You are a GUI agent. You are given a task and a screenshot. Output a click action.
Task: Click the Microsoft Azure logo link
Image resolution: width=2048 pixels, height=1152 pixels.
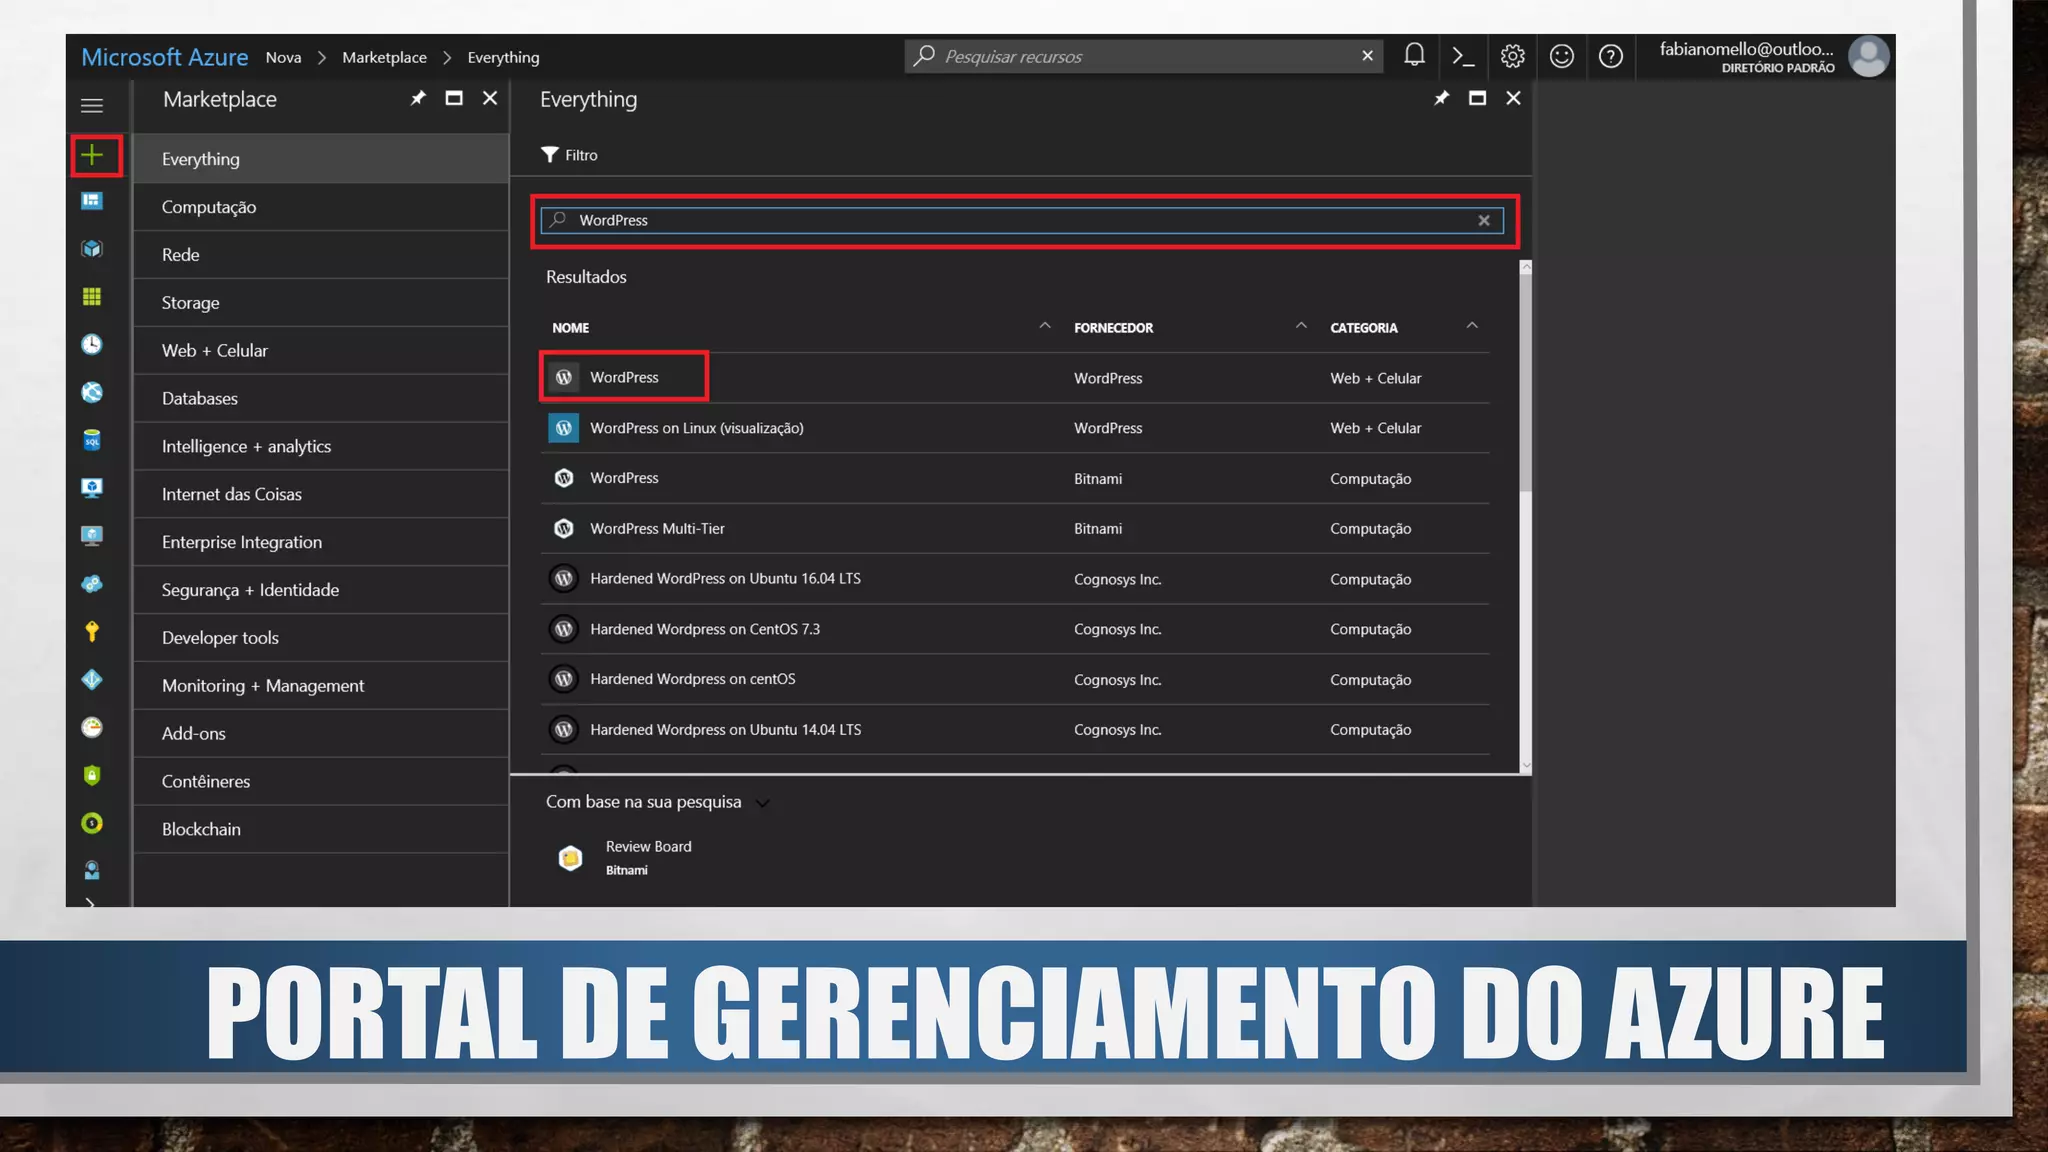tap(164, 57)
